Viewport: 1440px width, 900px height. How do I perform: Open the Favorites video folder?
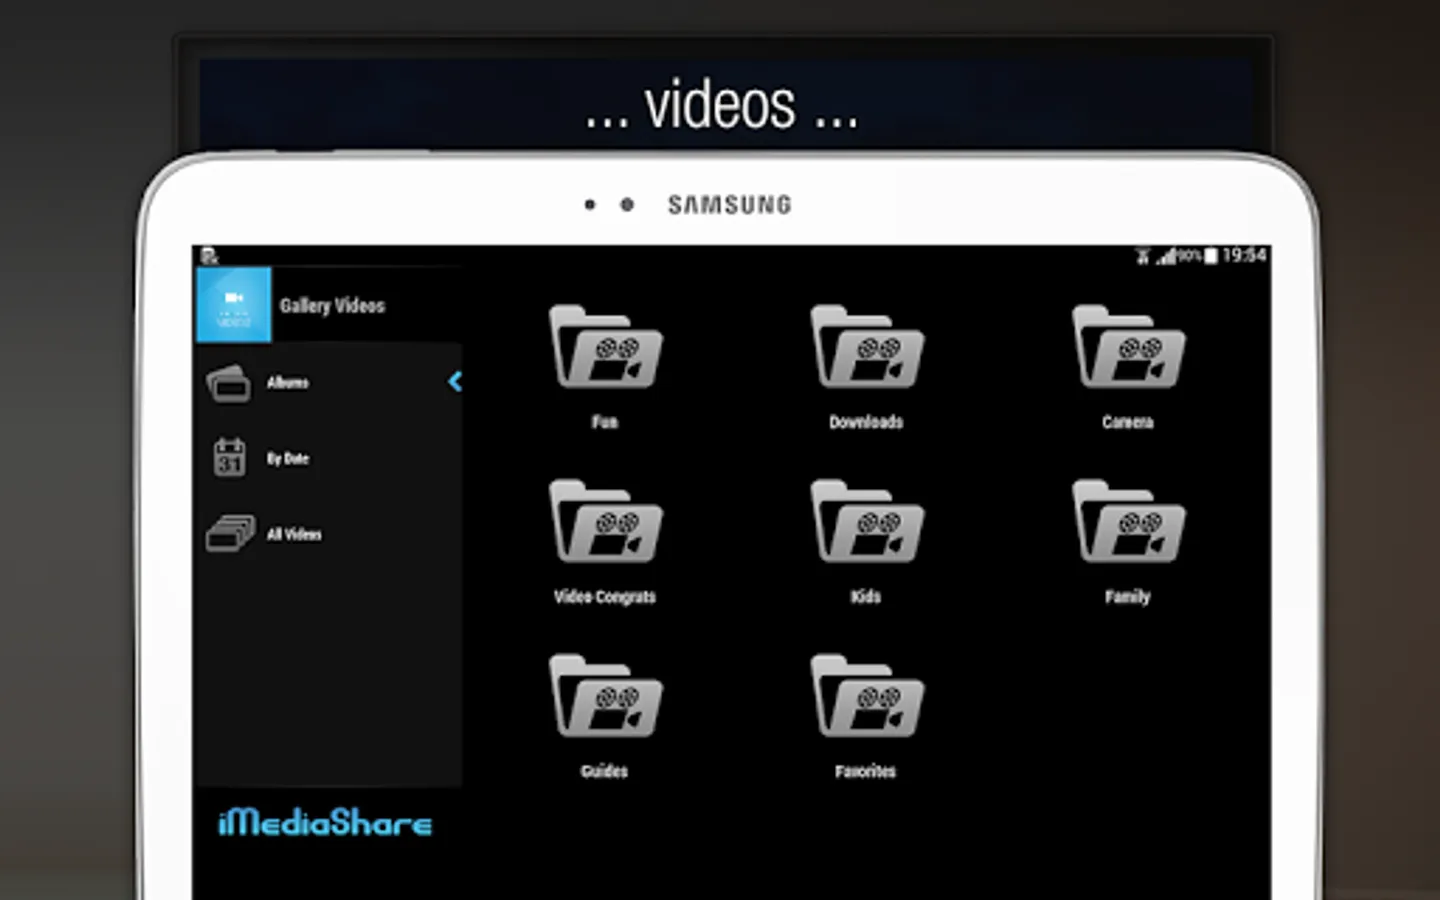[x=867, y=697]
